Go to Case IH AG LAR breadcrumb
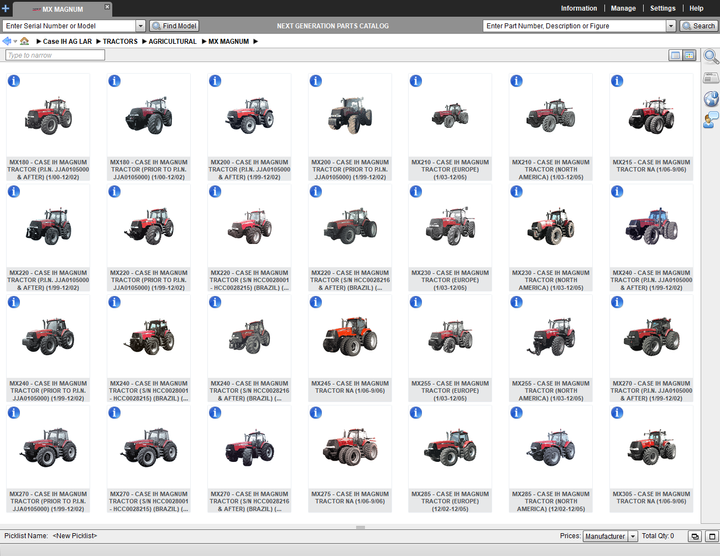Image resolution: width=720 pixels, height=556 pixels. click(x=68, y=41)
